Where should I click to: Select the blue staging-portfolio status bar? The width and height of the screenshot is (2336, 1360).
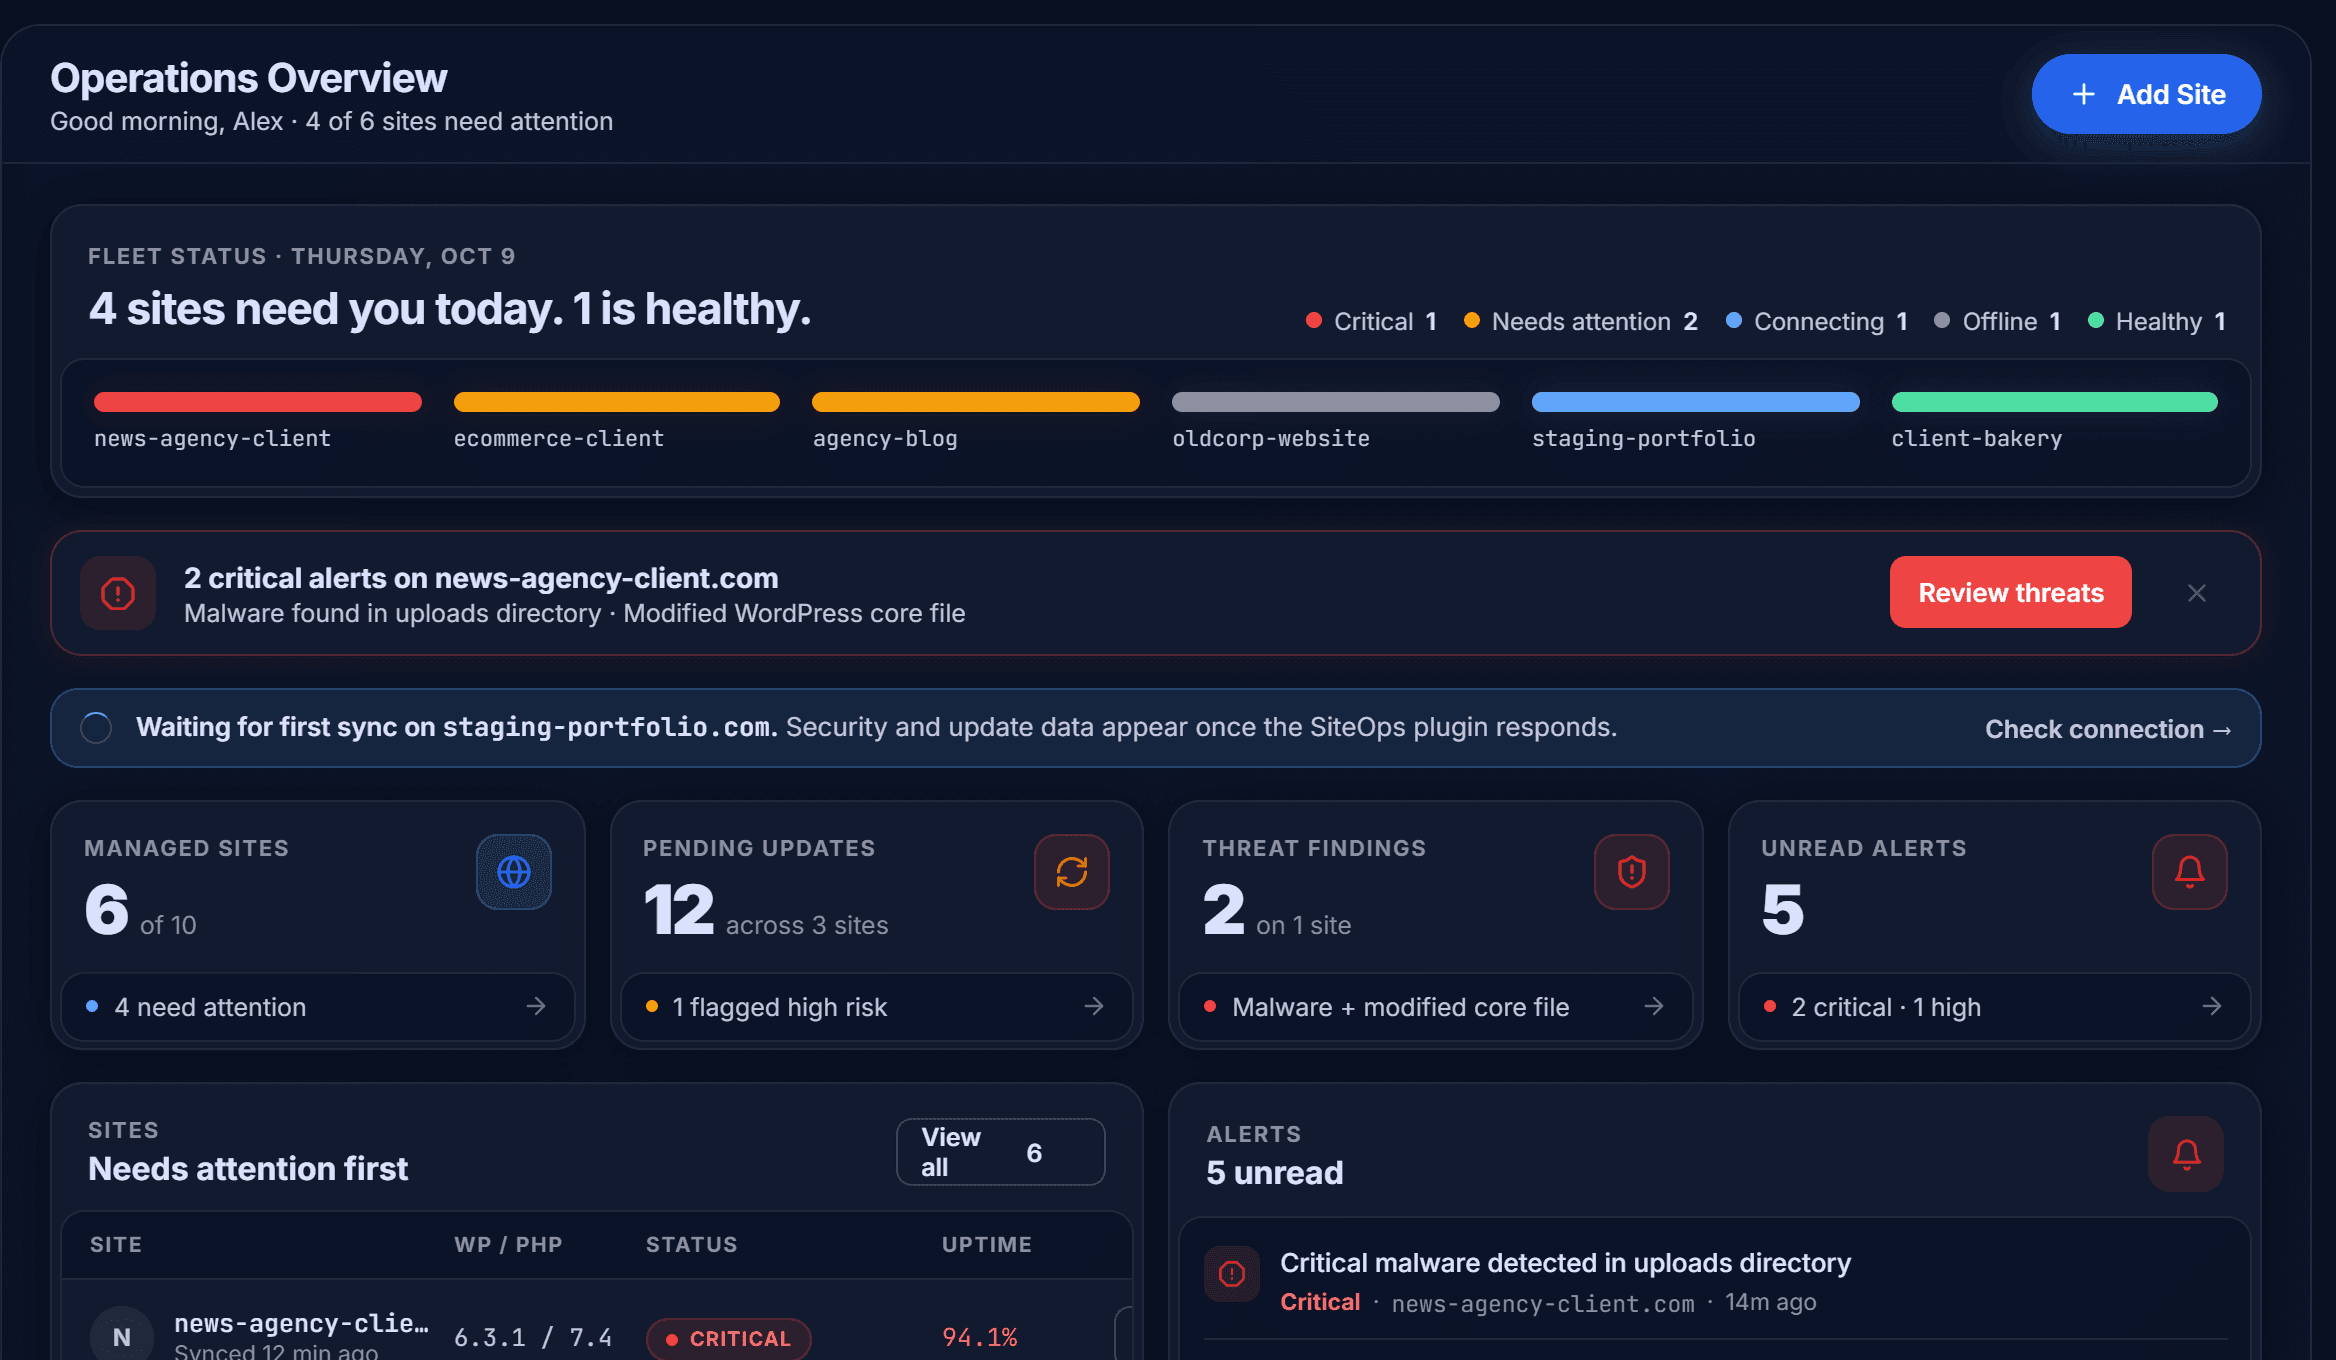1696,402
